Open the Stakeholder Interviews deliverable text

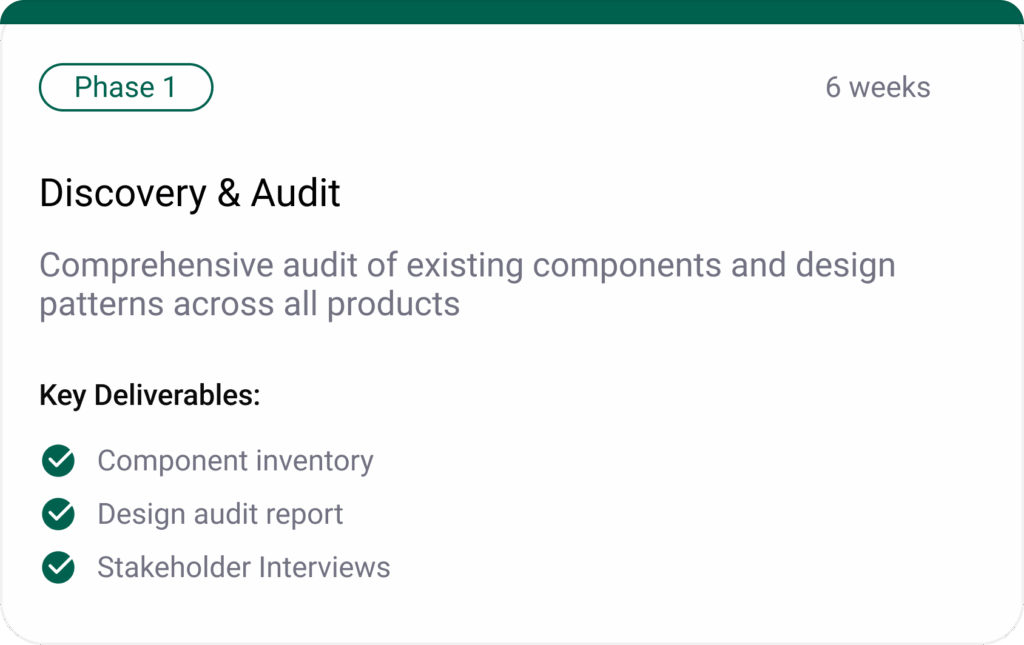click(243, 568)
